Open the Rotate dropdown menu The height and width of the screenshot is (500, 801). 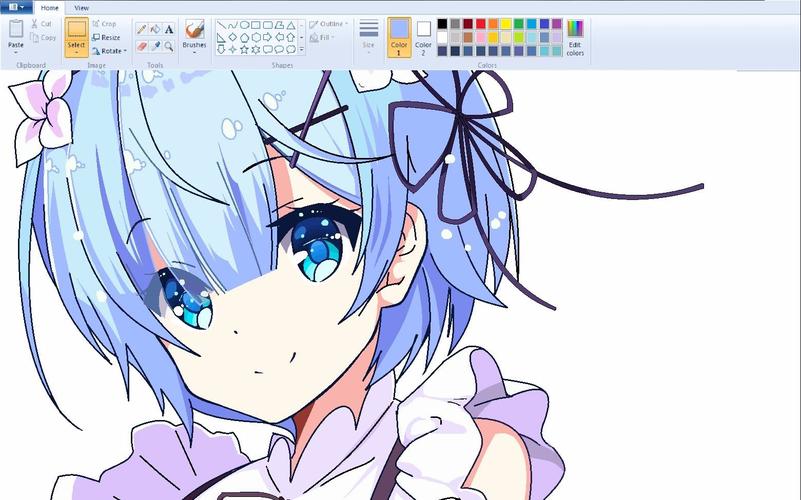(x=109, y=51)
